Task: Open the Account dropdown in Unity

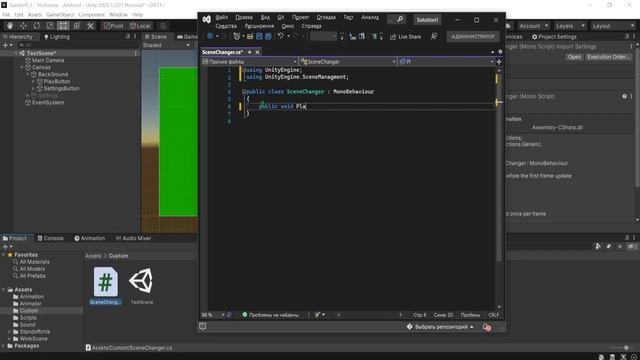Action: [x=533, y=26]
